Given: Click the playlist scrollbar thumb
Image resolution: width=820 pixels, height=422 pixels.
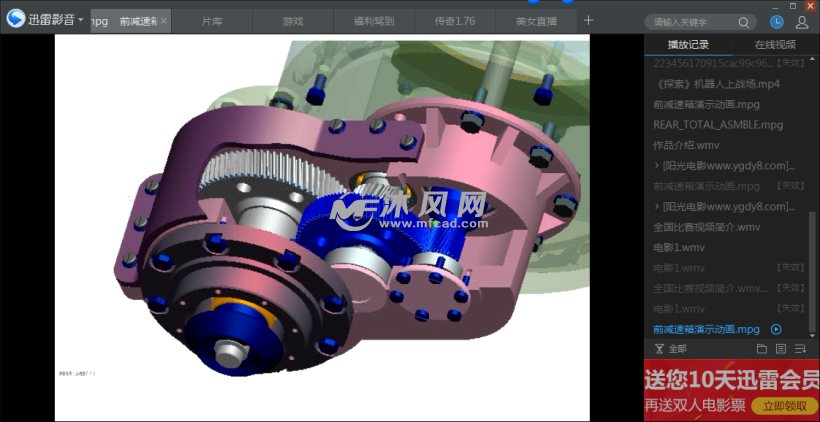Looking at the screenshot, I should point(812,271).
